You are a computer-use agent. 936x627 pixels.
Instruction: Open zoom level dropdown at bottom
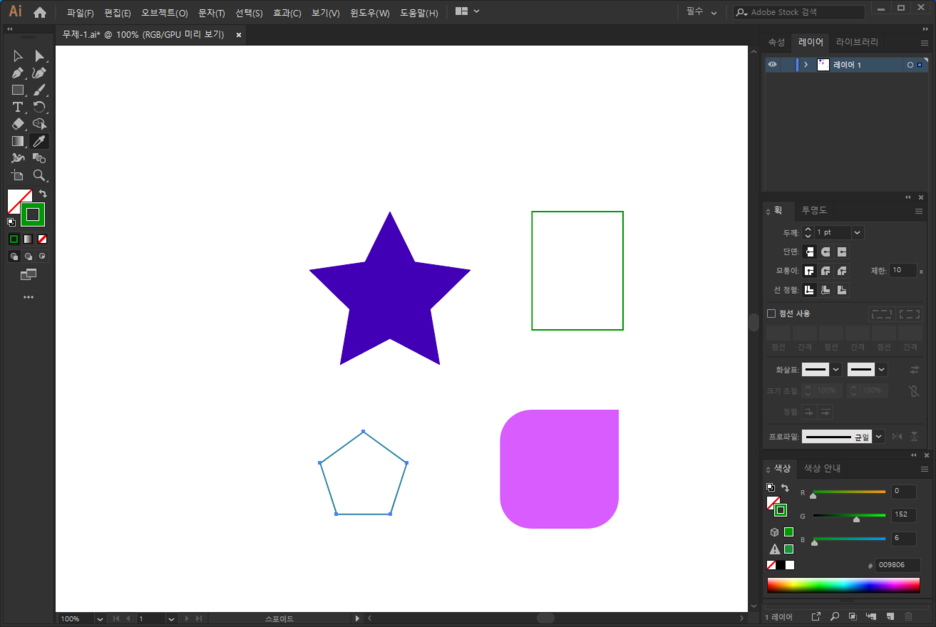(100, 619)
